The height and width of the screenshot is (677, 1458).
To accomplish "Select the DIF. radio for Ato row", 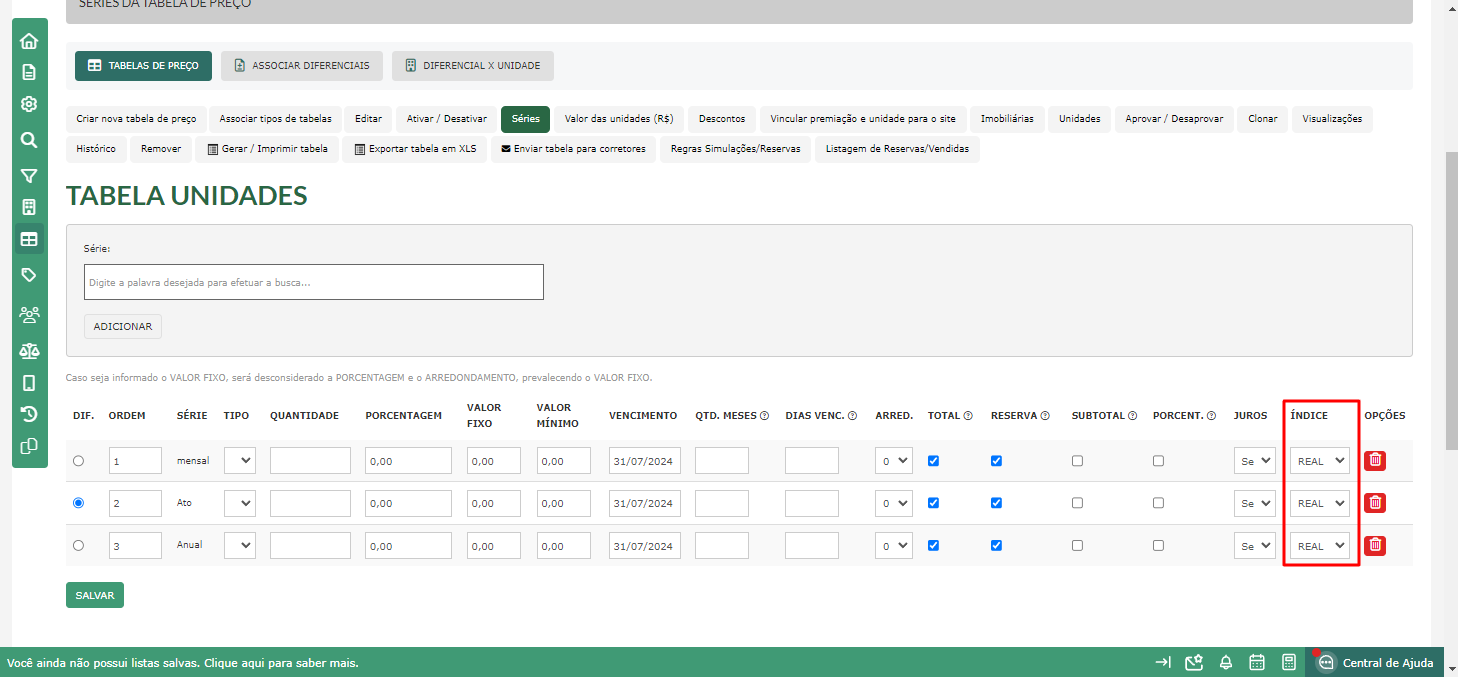I will pyautogui.click(x=79, y=503).
